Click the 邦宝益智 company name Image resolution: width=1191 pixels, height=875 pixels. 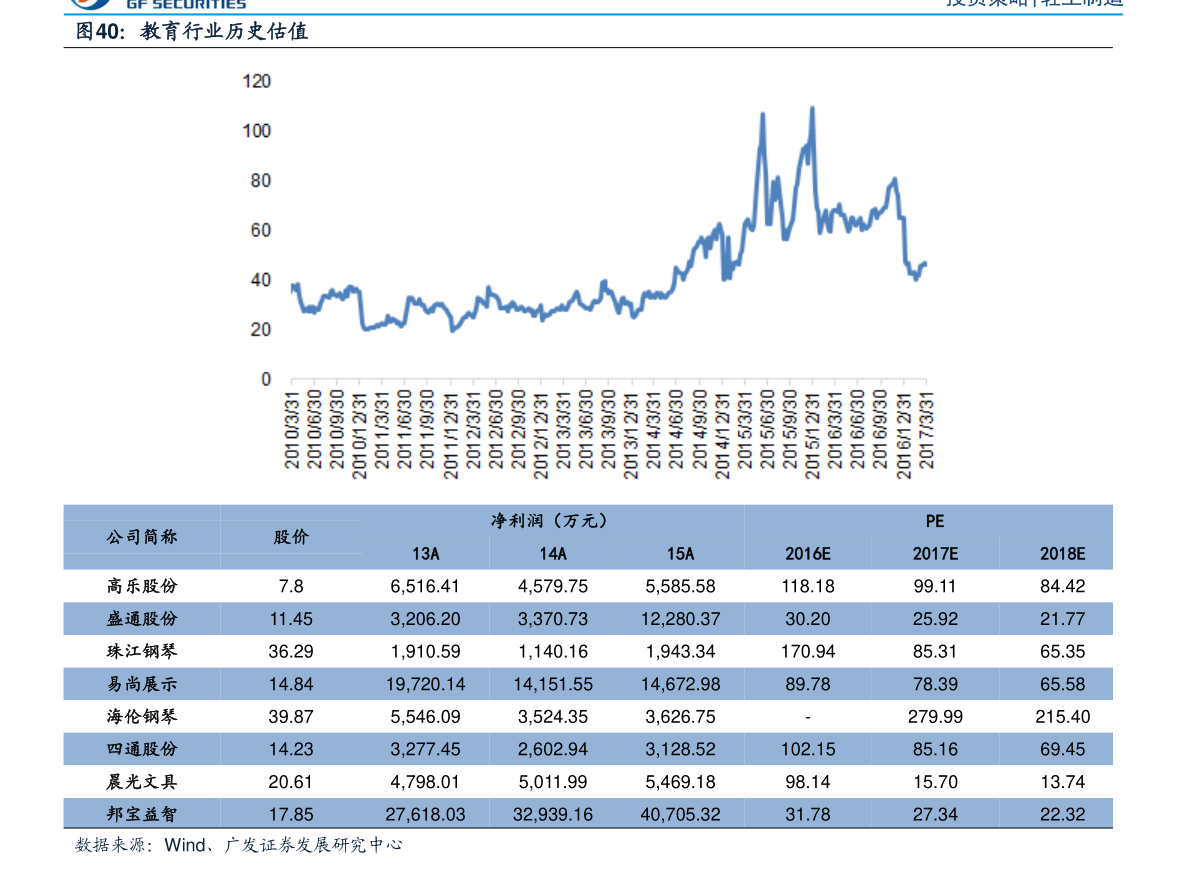click(x=142, y=814)
